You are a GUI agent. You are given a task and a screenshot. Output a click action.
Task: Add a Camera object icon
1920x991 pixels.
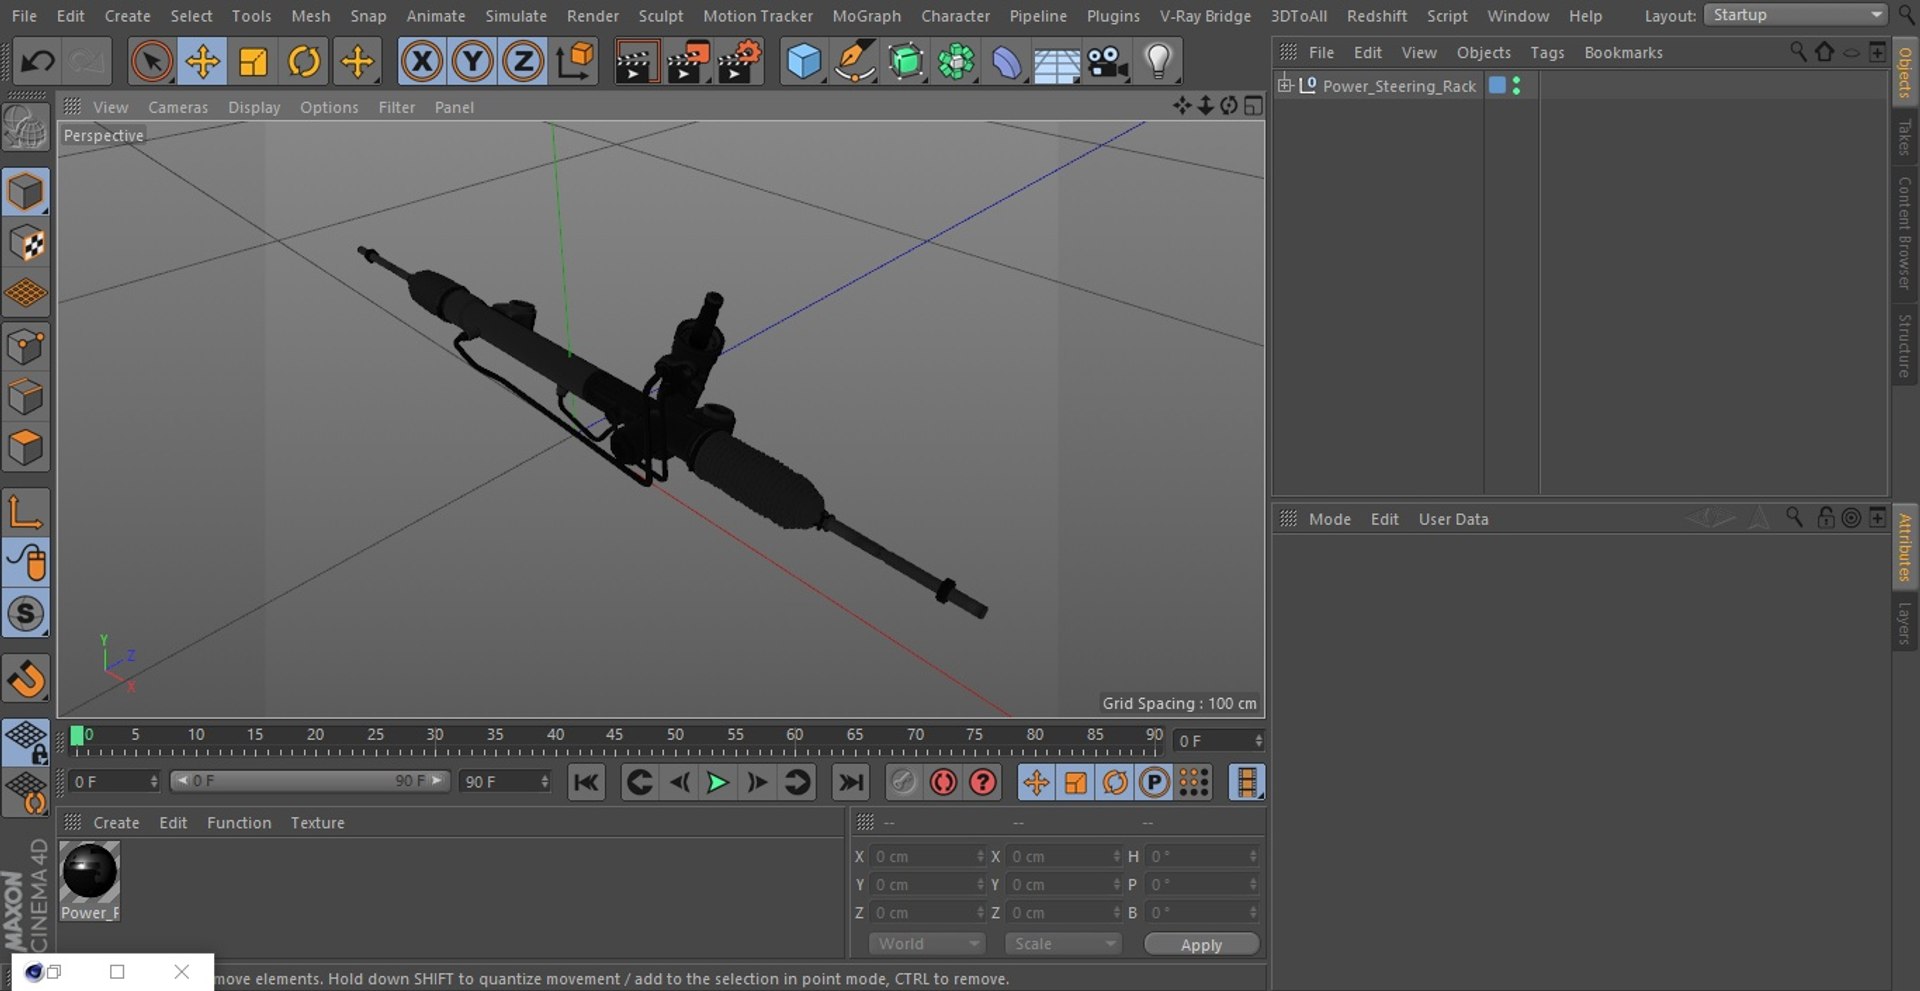click(1108, 62)
